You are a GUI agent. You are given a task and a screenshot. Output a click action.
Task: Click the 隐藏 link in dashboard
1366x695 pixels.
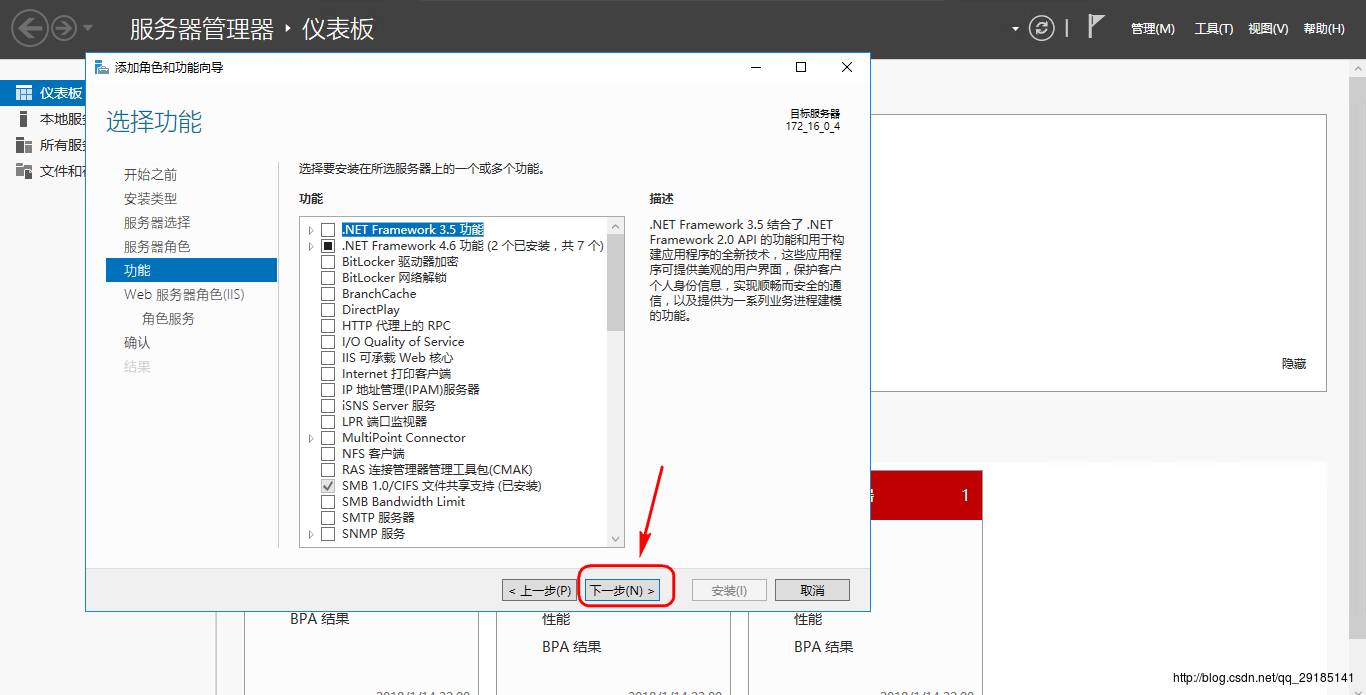coord(1294,364)
